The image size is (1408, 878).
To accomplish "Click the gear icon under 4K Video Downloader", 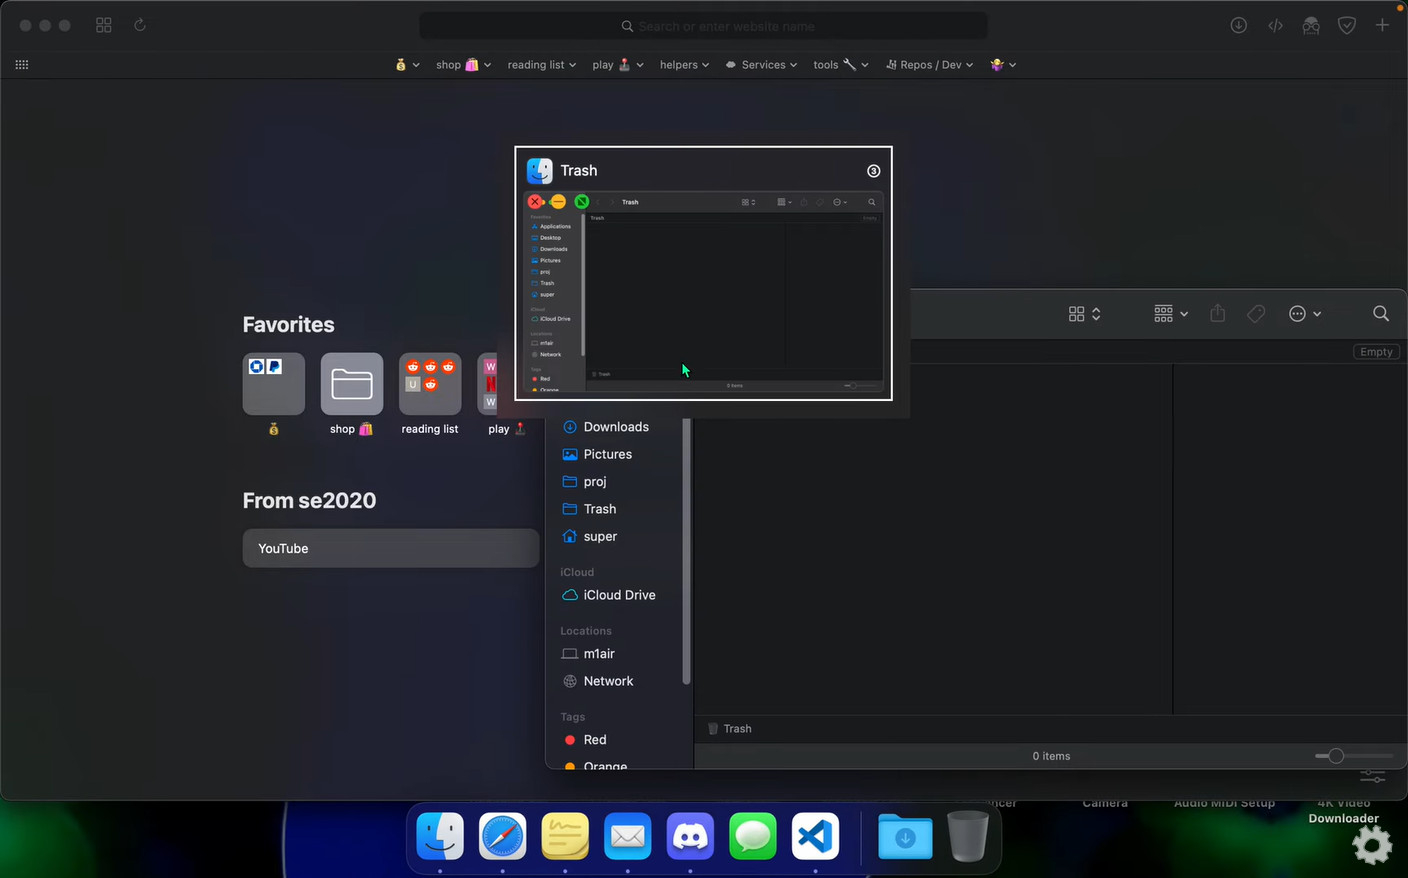I will 1372,846.
